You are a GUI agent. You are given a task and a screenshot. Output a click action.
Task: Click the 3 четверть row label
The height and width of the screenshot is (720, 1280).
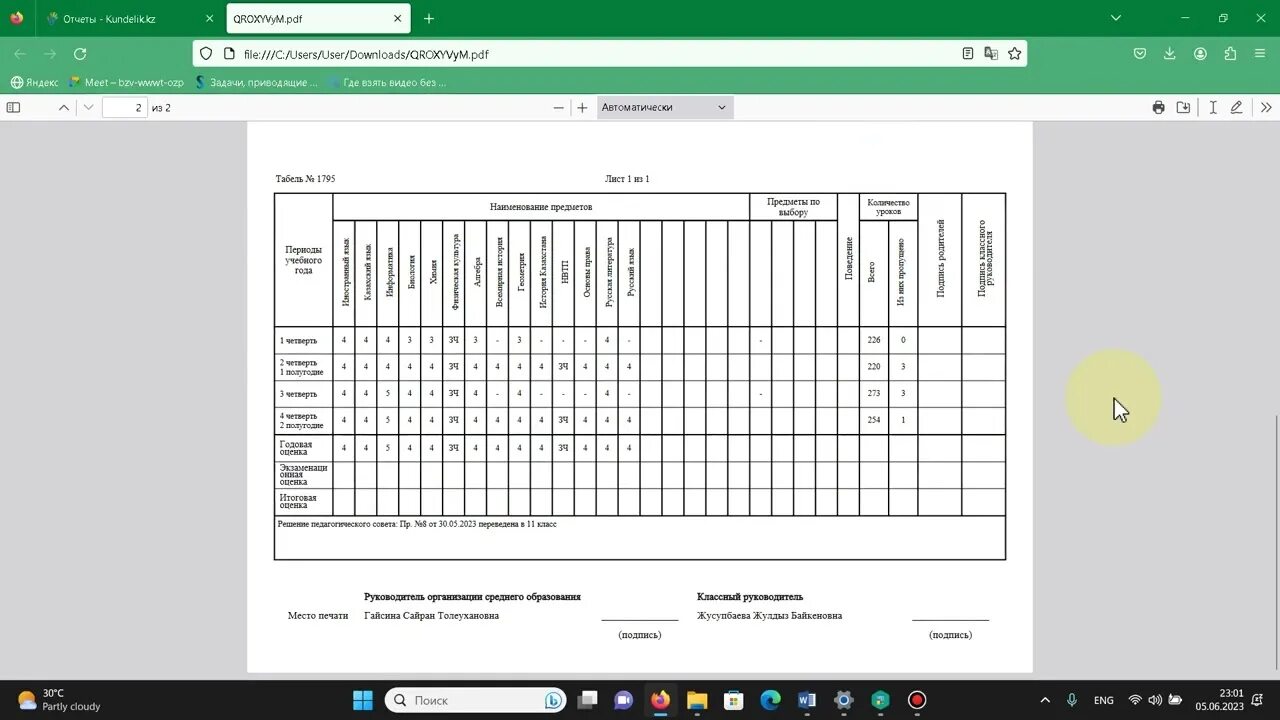[x=298, y=394]
